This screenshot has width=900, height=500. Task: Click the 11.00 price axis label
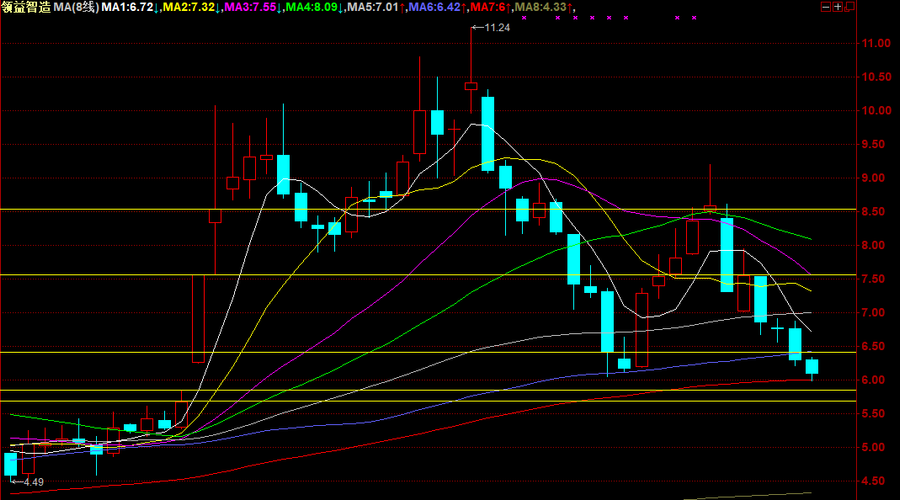(x=876, y=44)
